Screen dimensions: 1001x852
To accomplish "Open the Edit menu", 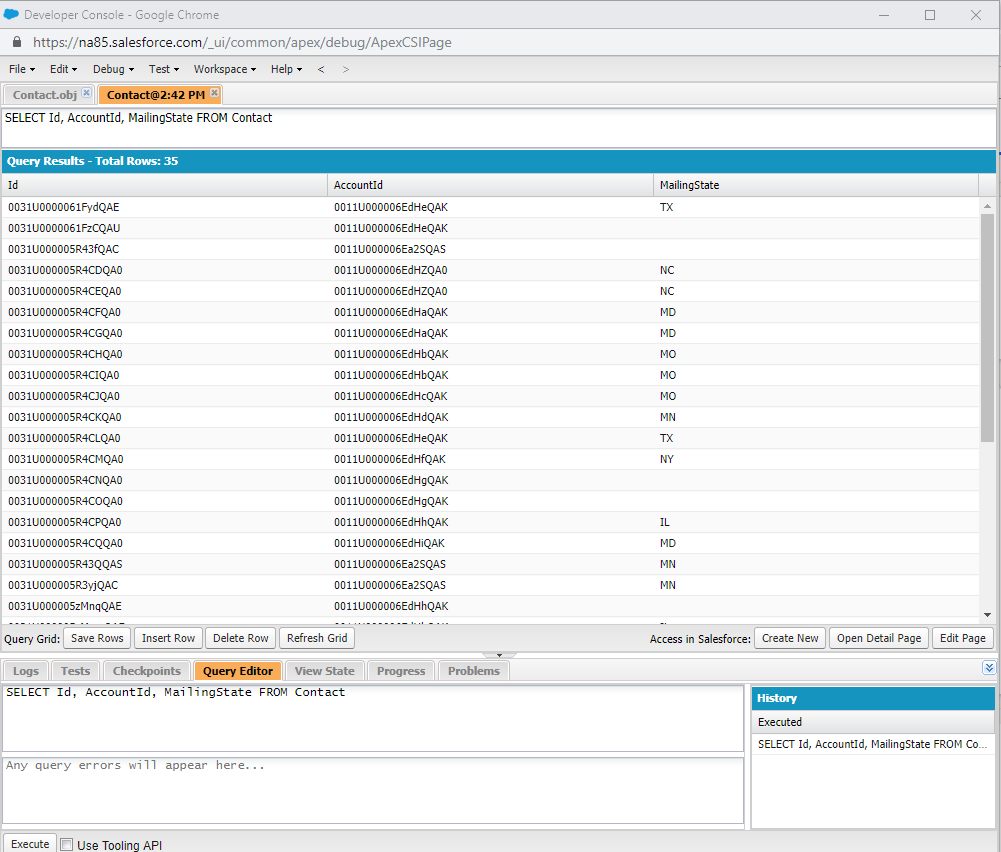I will point(63,69).
